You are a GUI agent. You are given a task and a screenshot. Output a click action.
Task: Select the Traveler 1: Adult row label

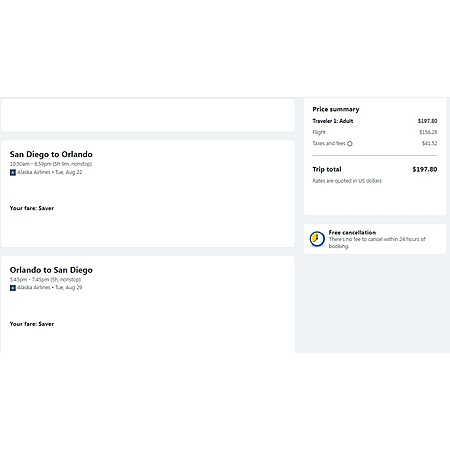coord(333,121)
